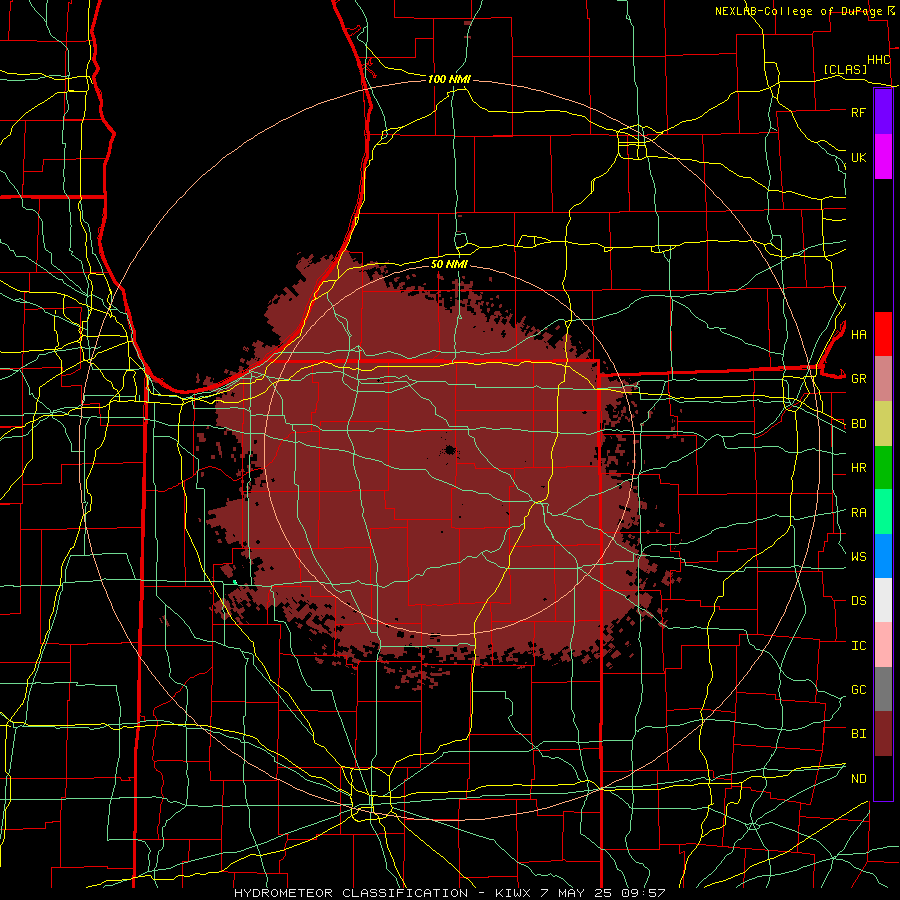Image resolution: width=900 pixels, height=900 pixels.
Task: Click the HR legend label
Action: pos(858,468)
